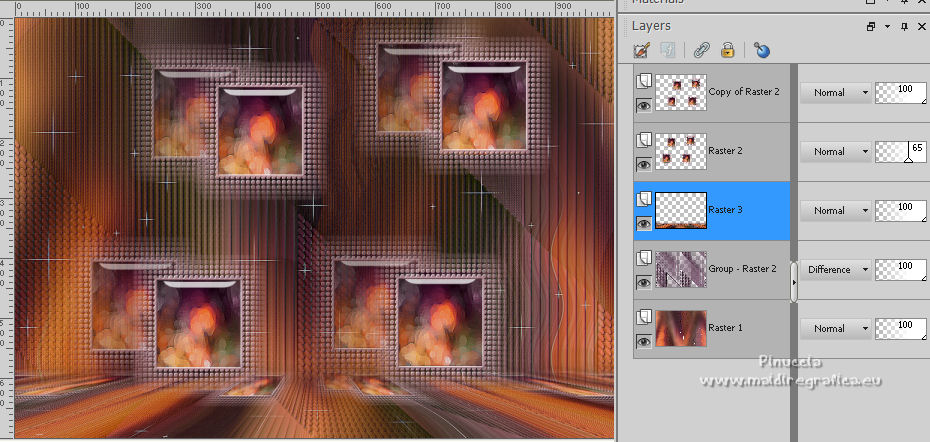Image resolution: width=930 pixels, height=442 pixels.
Task: Select layer name 'Copy of Raster 2'
Action: 744,92
